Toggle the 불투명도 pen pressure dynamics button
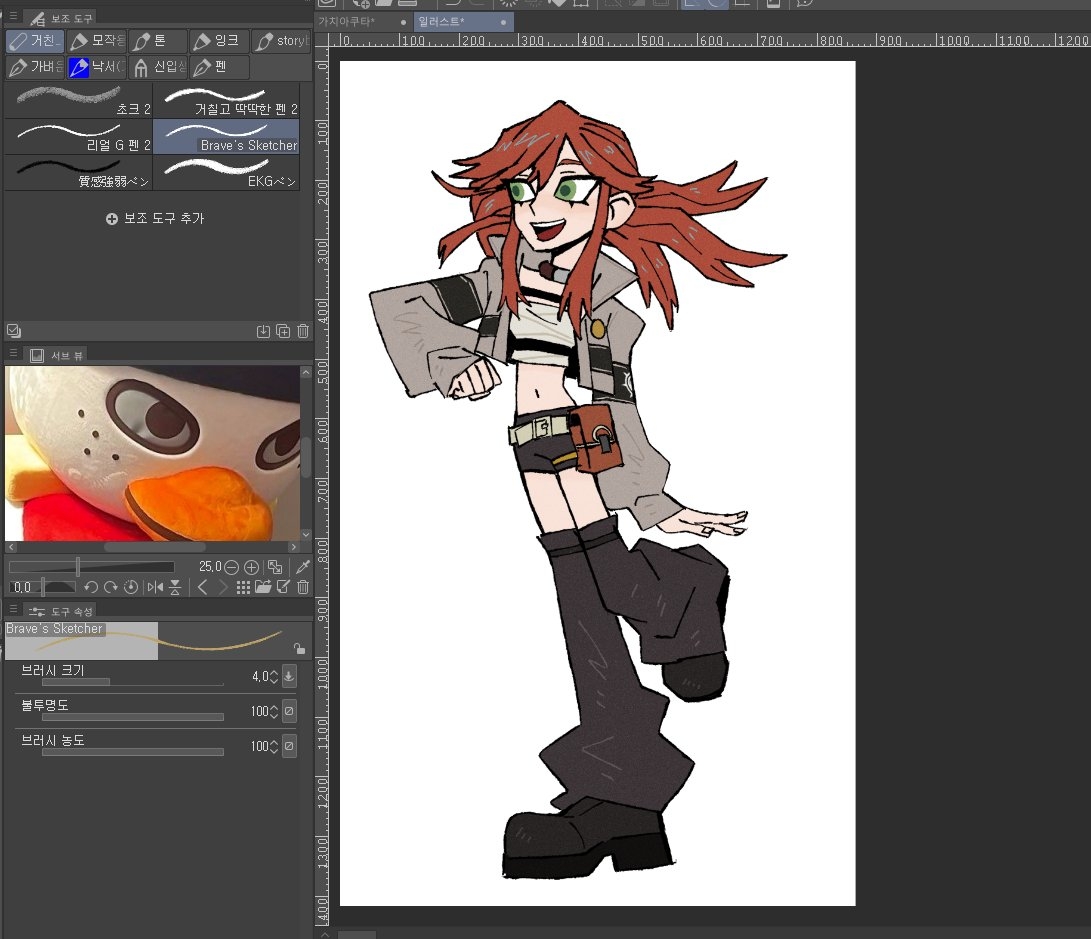This screenshot has width=1091, height=939. (x=289, y=711)
